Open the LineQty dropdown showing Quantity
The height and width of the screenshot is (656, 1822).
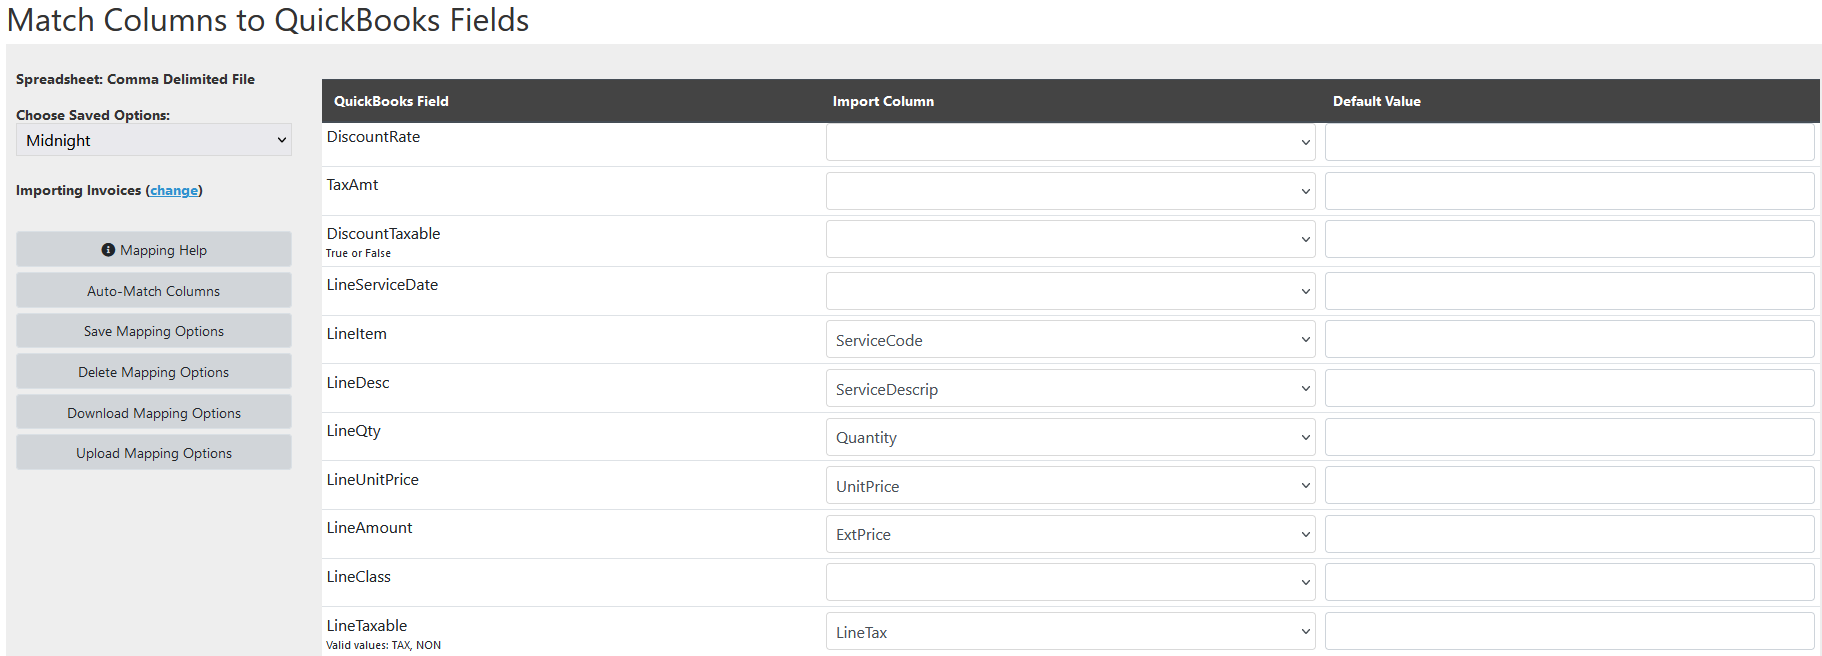point(1071,437)
